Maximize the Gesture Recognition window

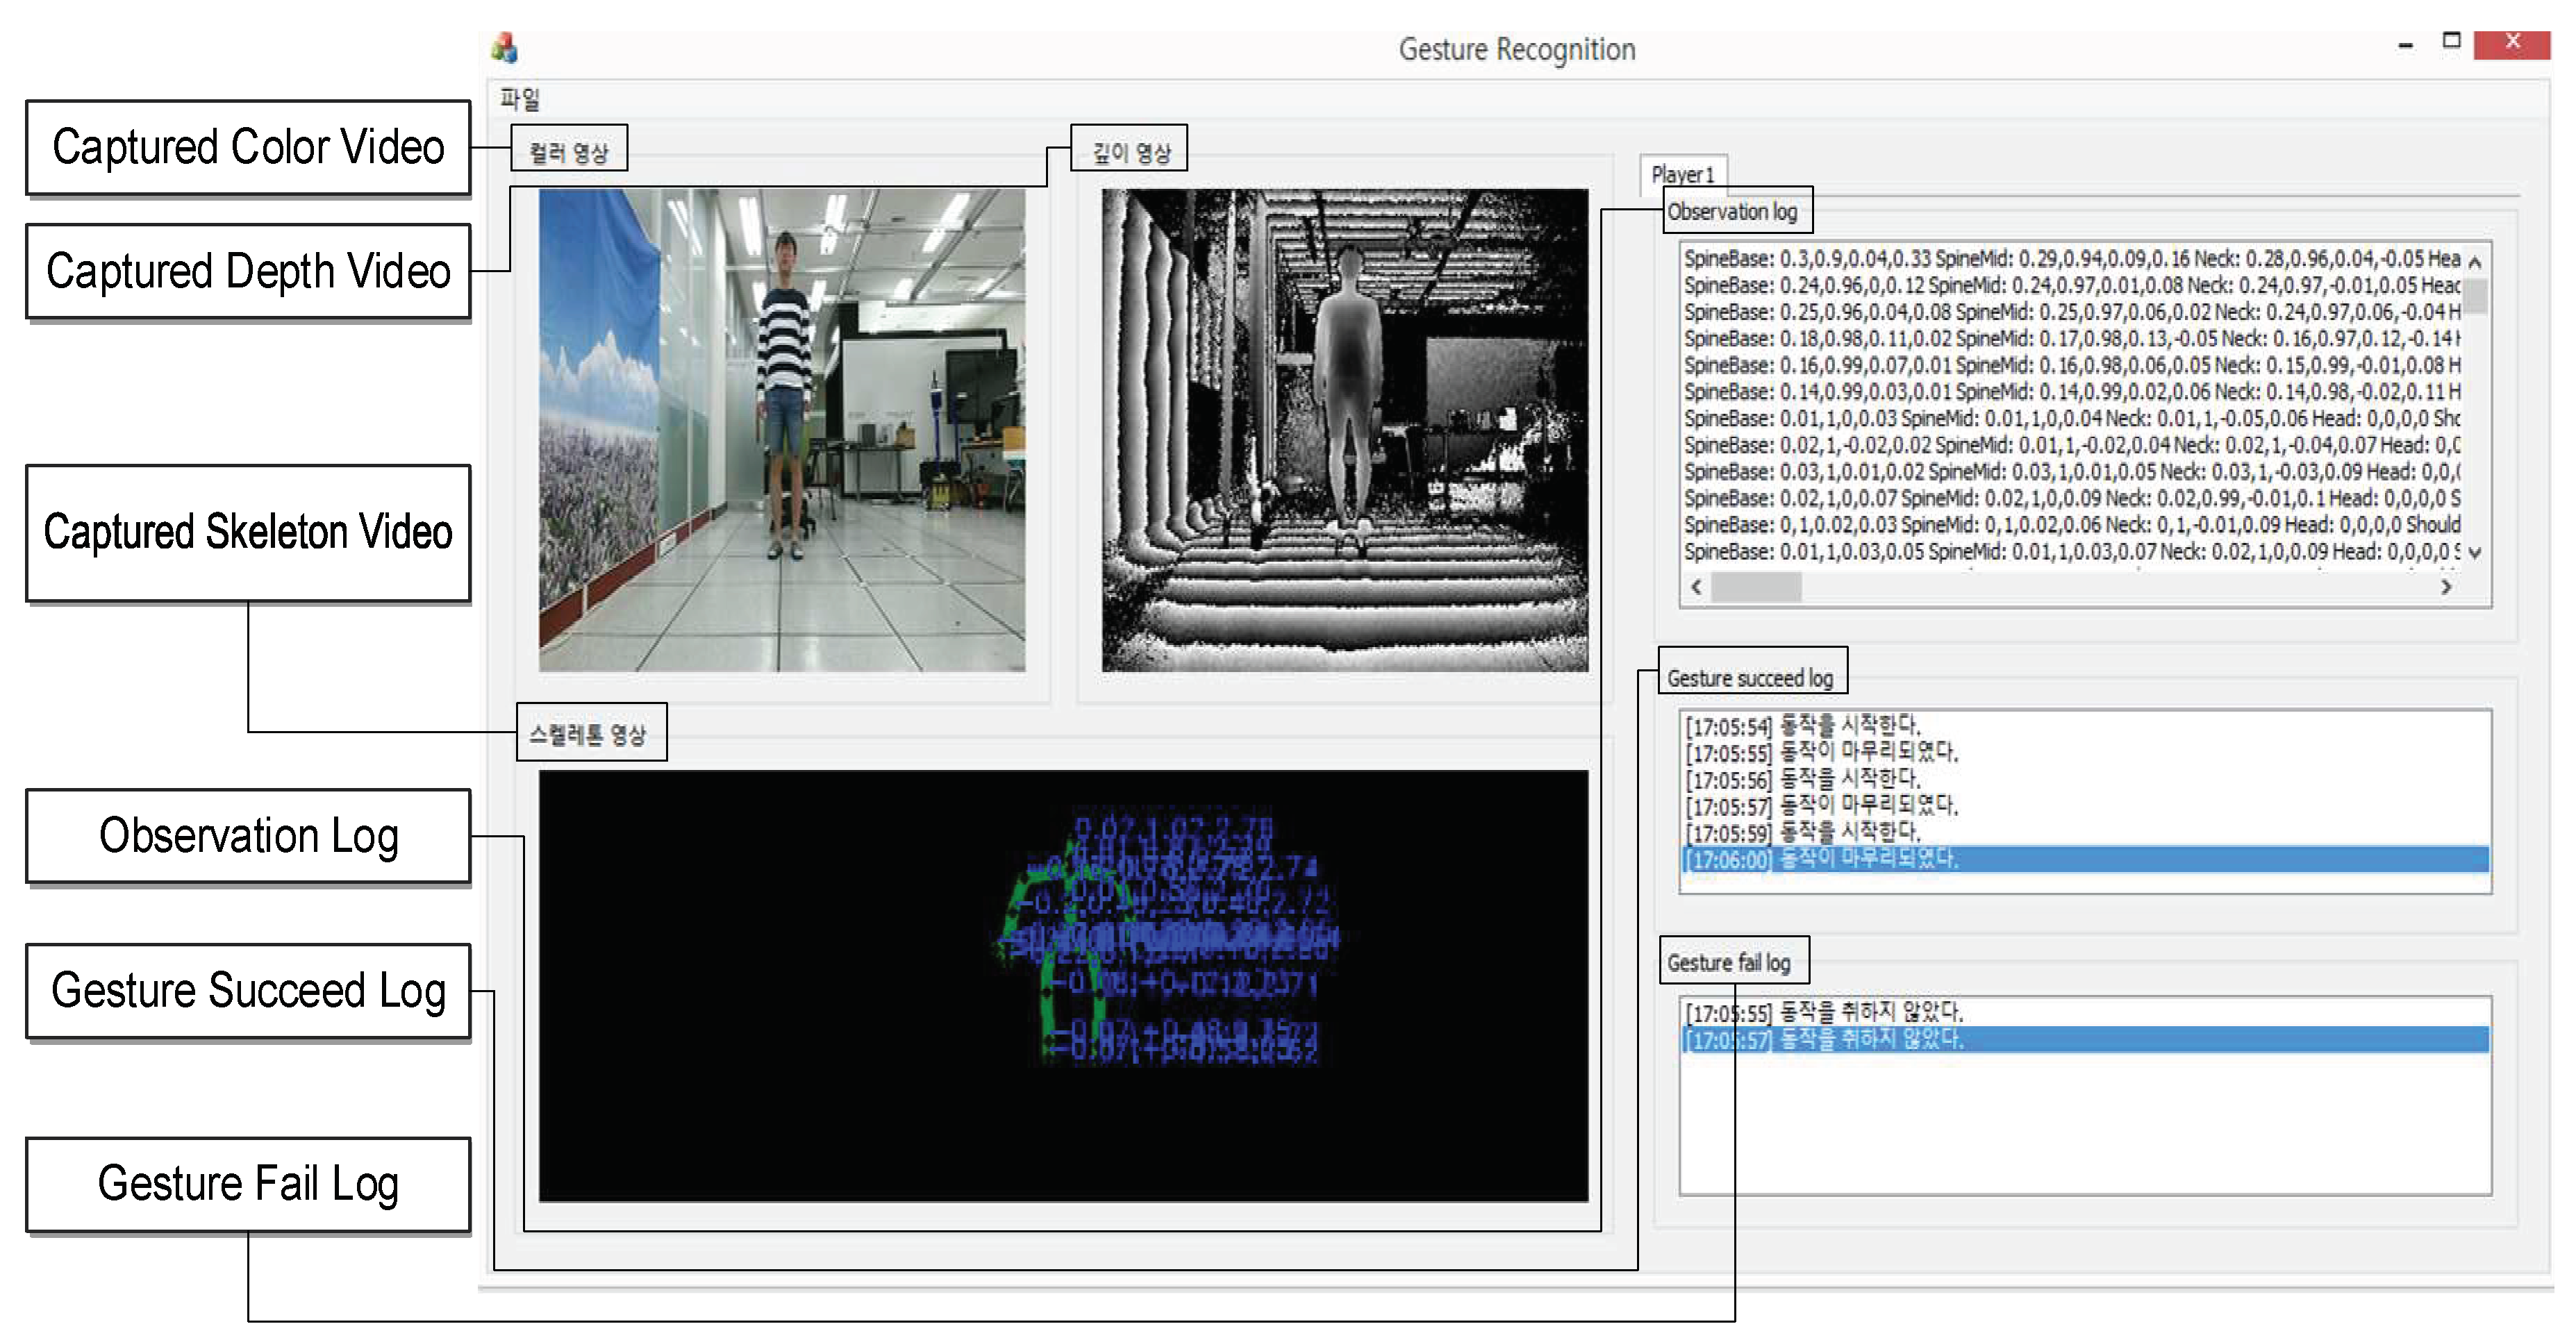(x=2451, y=42)
